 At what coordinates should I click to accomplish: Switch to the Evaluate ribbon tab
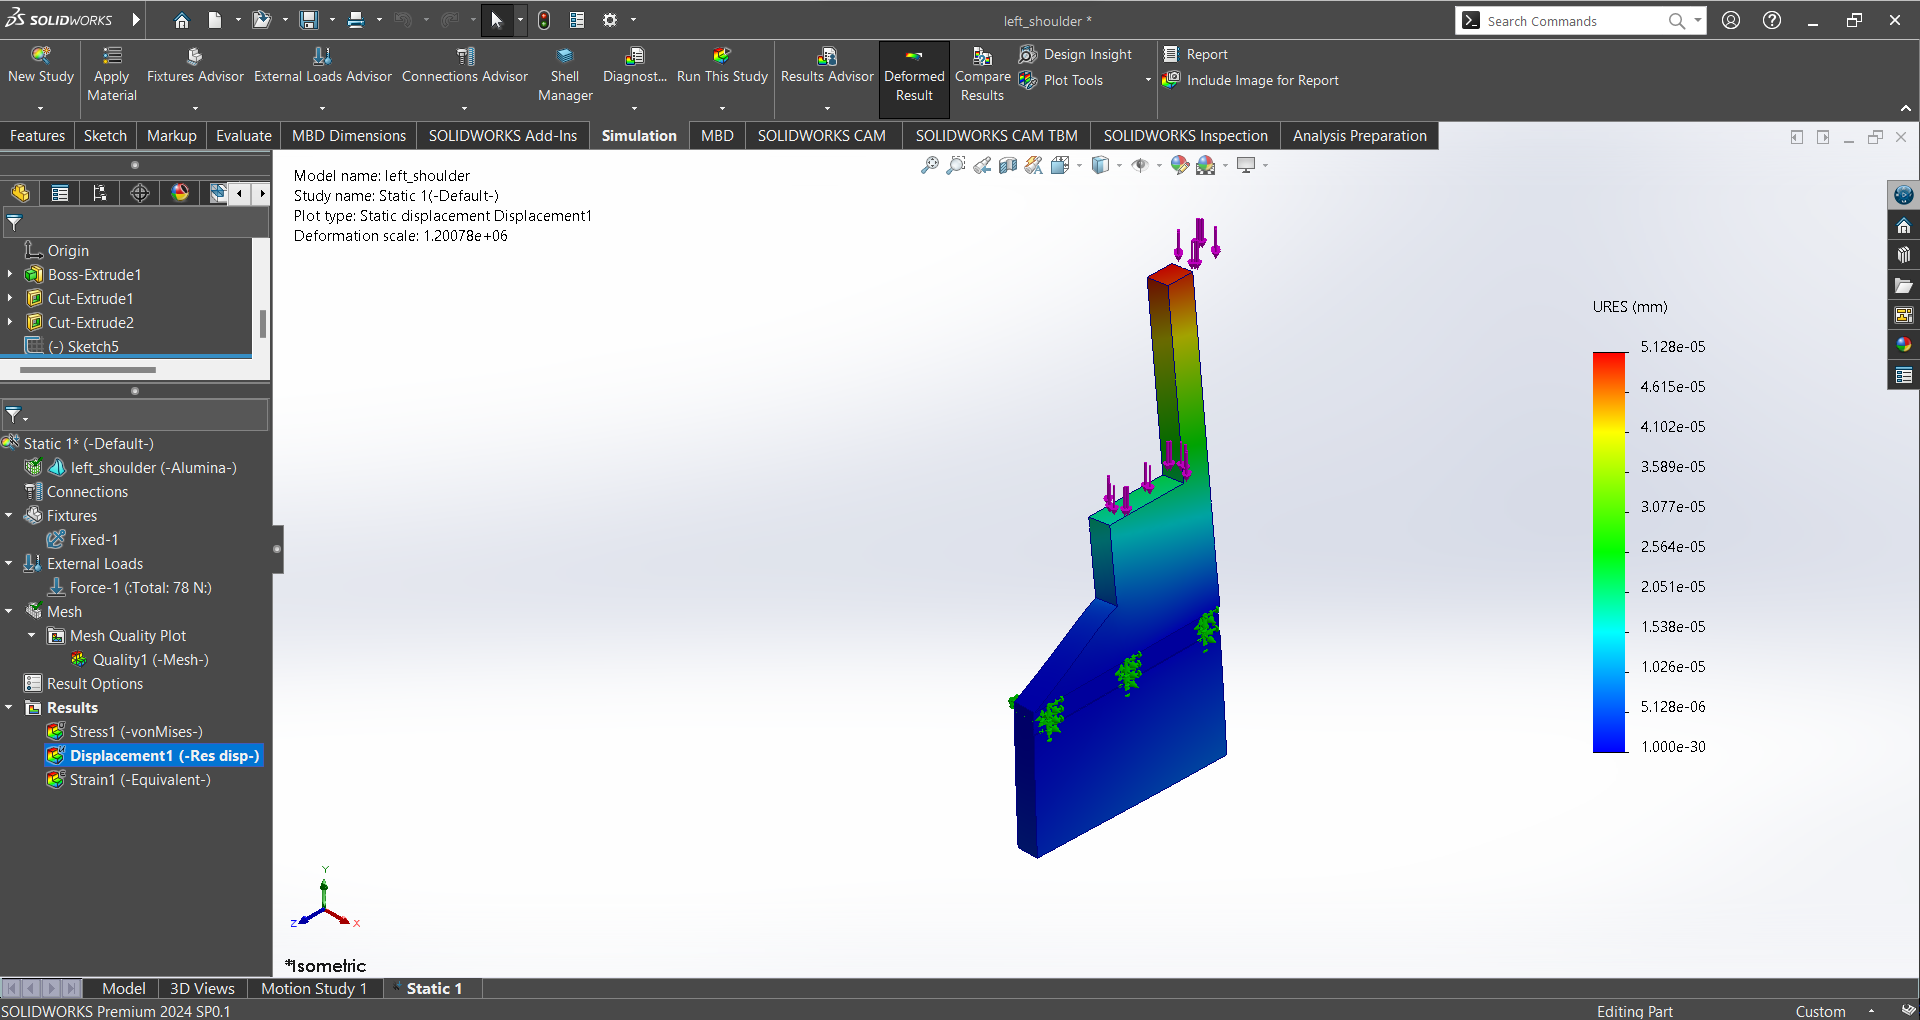coord(243,136)
